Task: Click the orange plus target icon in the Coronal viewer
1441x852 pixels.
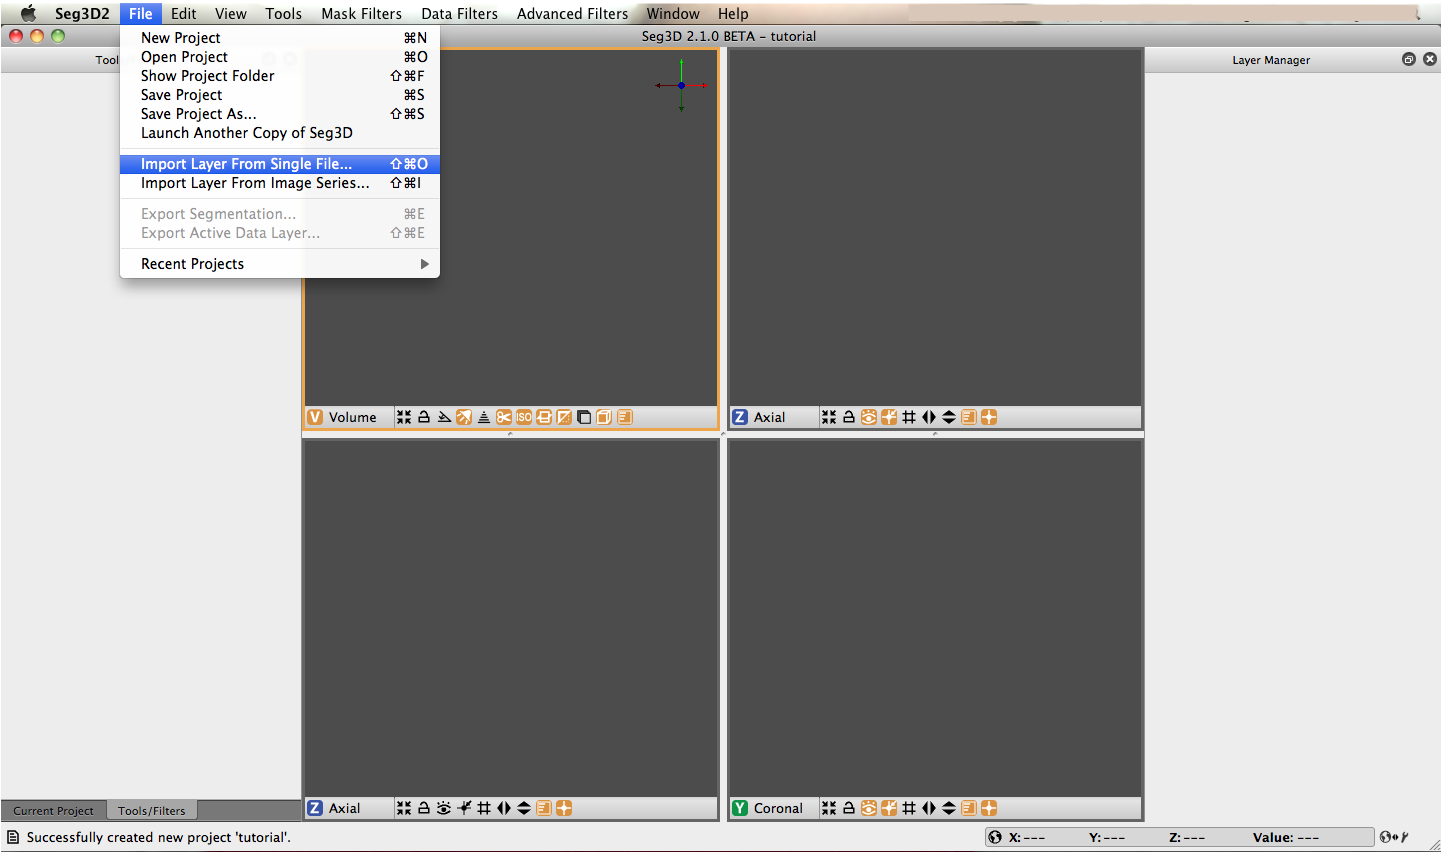Action: click(989, 808)
